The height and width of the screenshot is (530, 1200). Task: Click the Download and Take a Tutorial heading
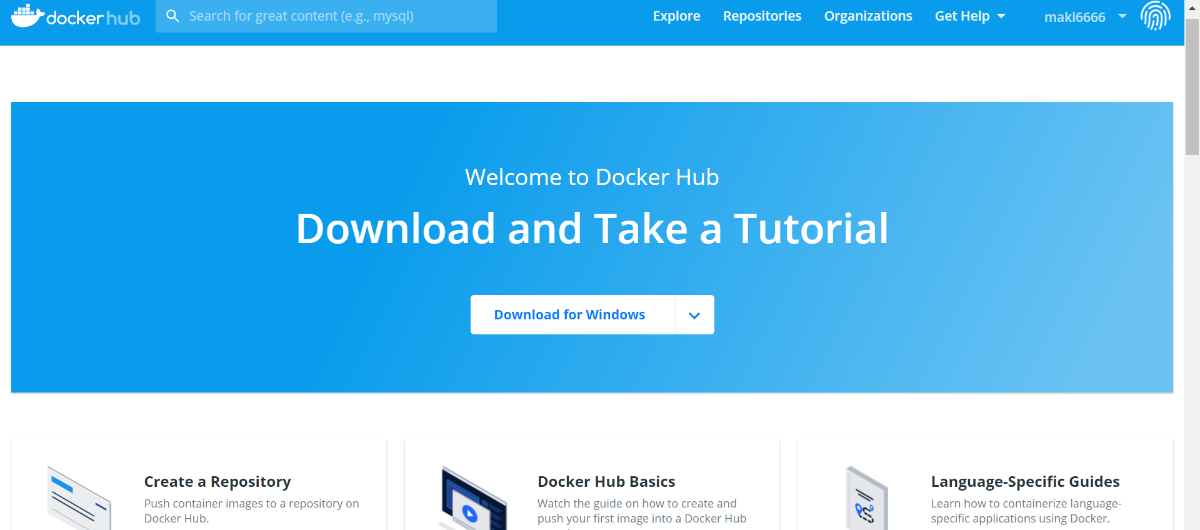592,229
